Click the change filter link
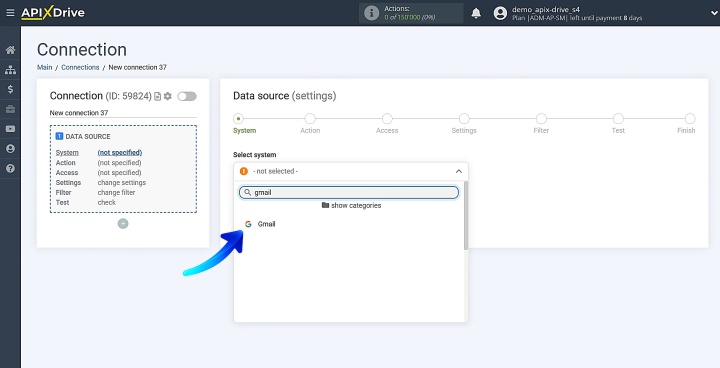Screen dimensions: 720x368 (x=116, y=192)
